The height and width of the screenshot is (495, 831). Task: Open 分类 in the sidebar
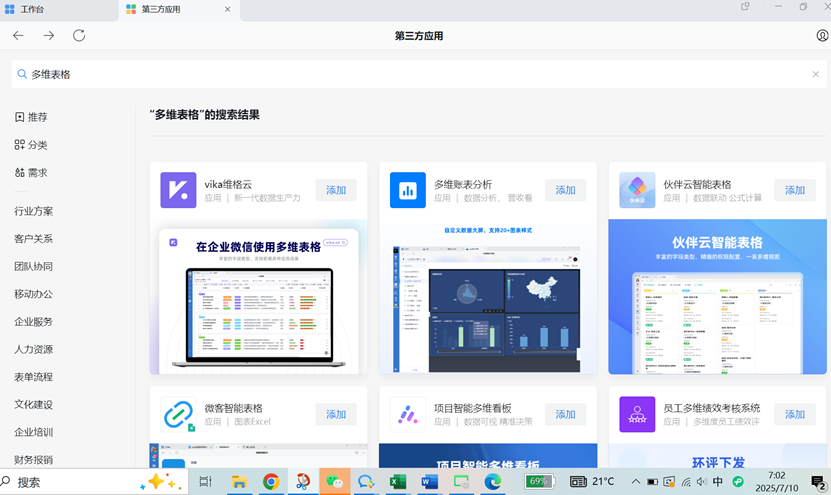coord(31,145)
